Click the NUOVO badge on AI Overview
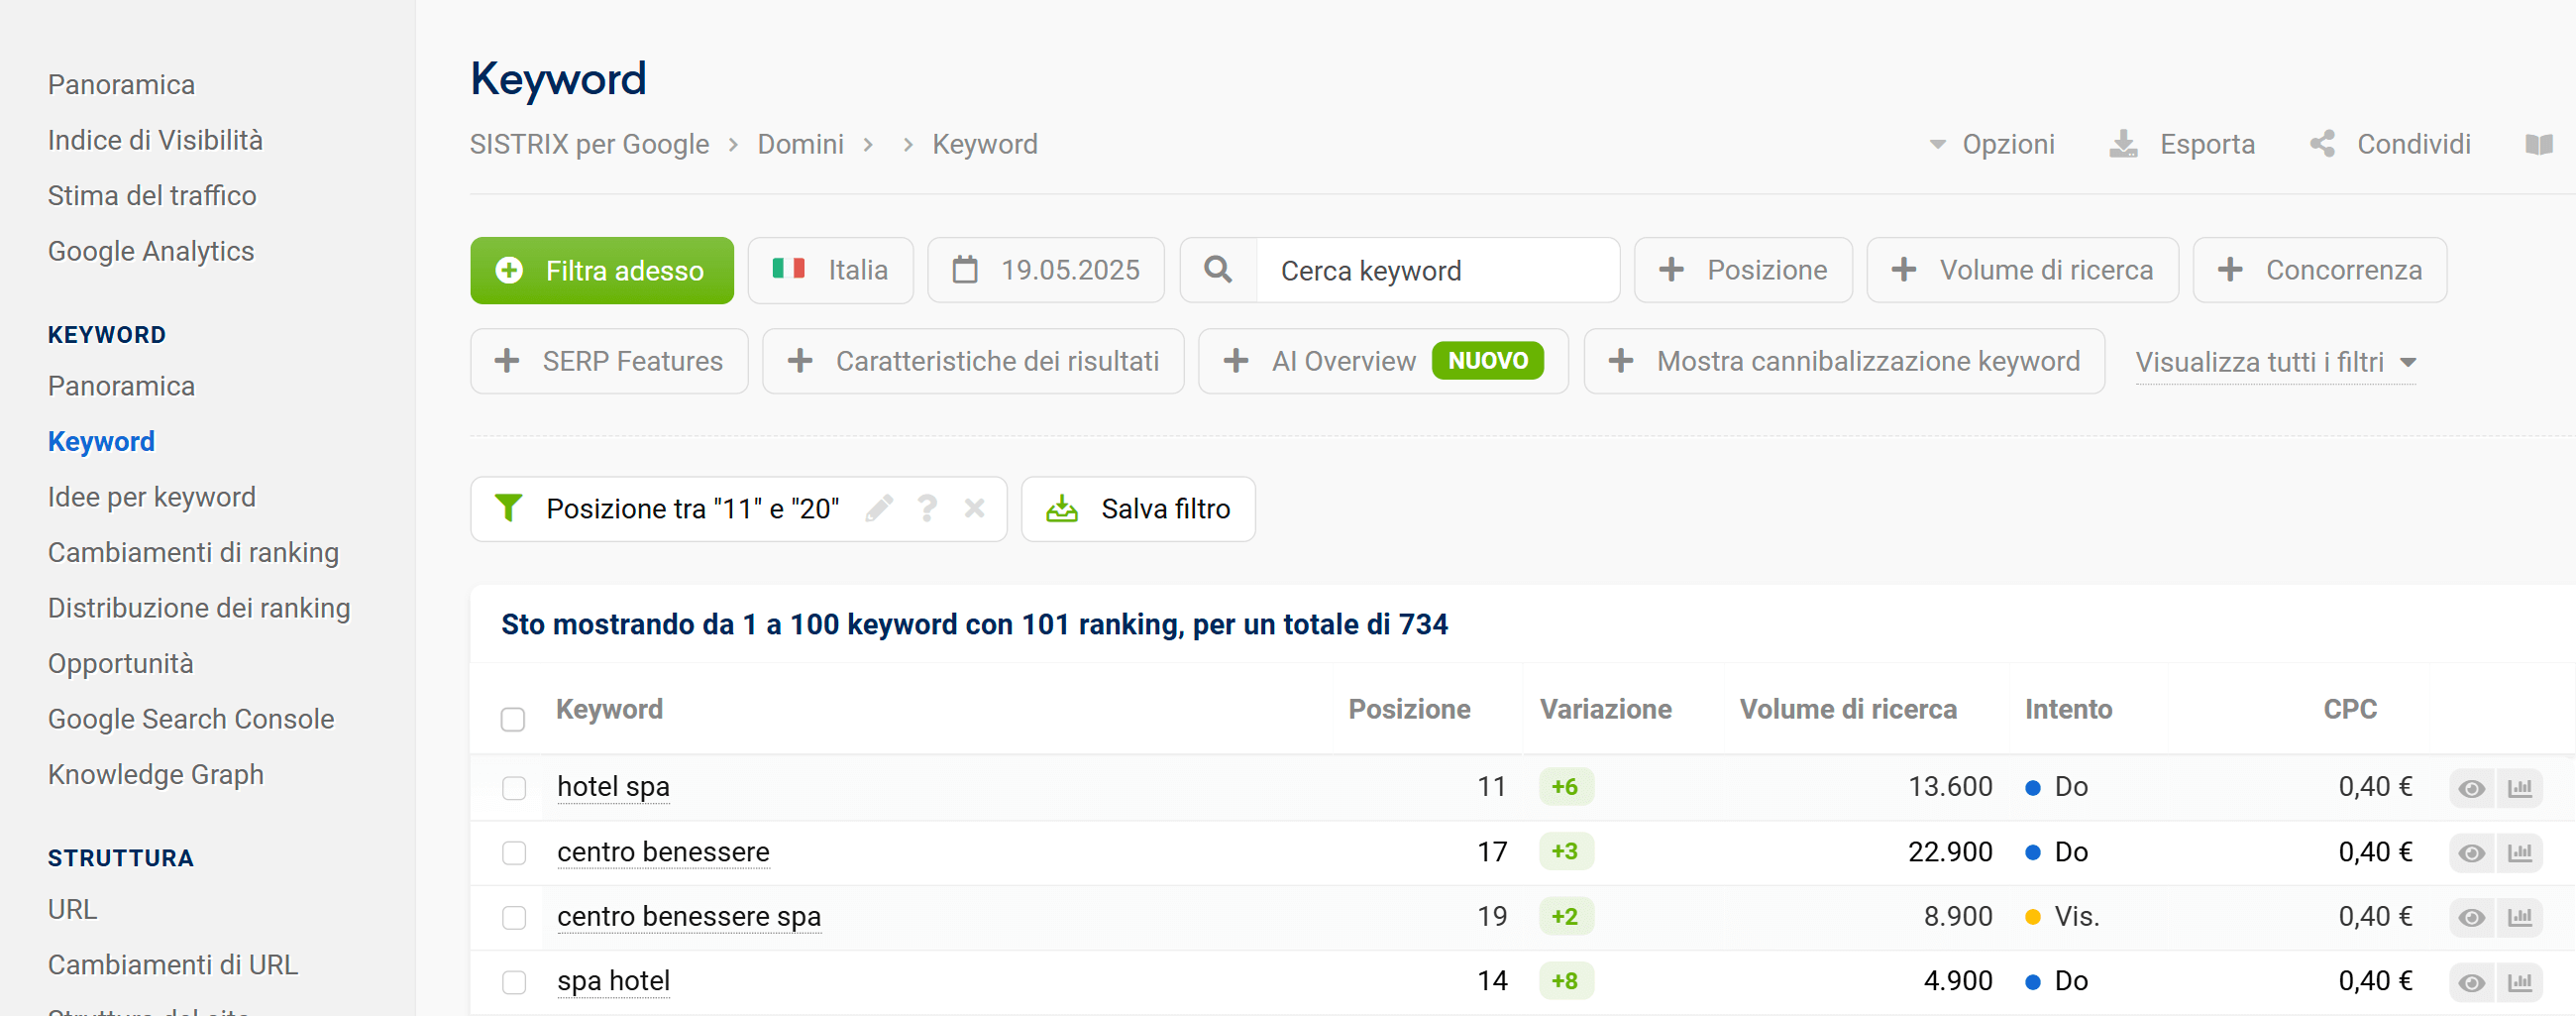This screenshot has width=2576, height=1016. 1488,361
